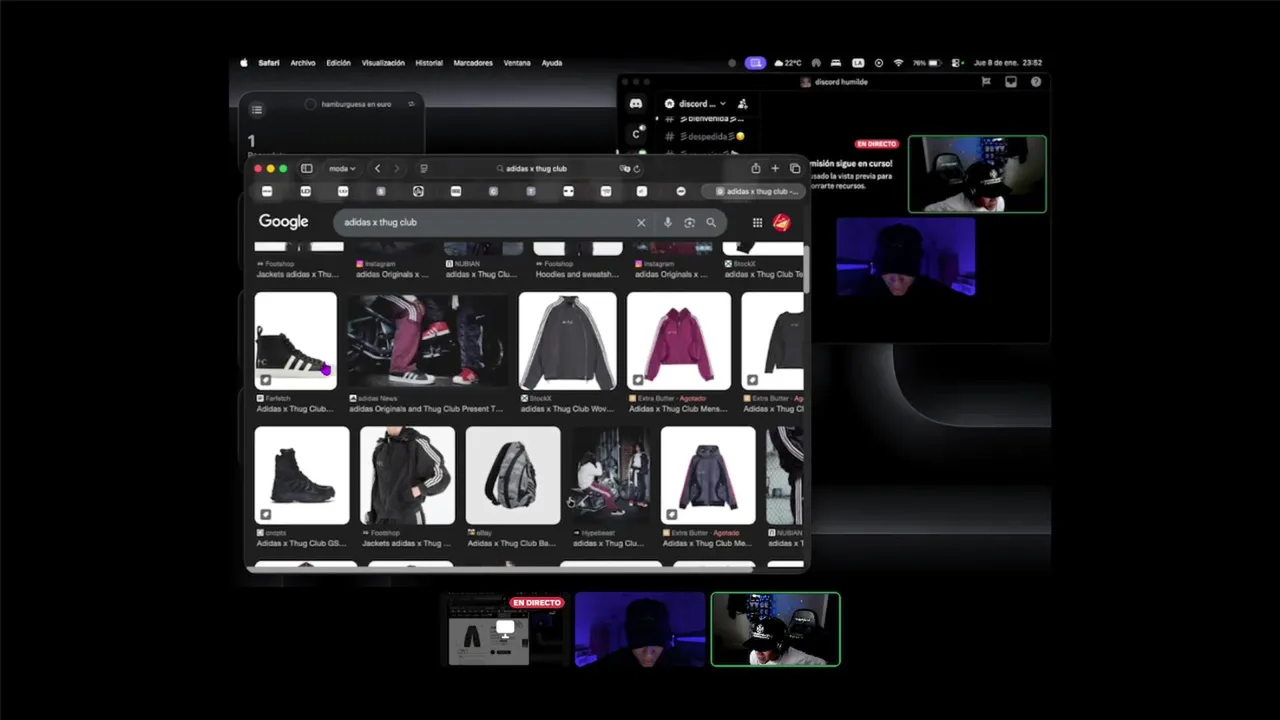Clear the Google search query

pos(641,223)
